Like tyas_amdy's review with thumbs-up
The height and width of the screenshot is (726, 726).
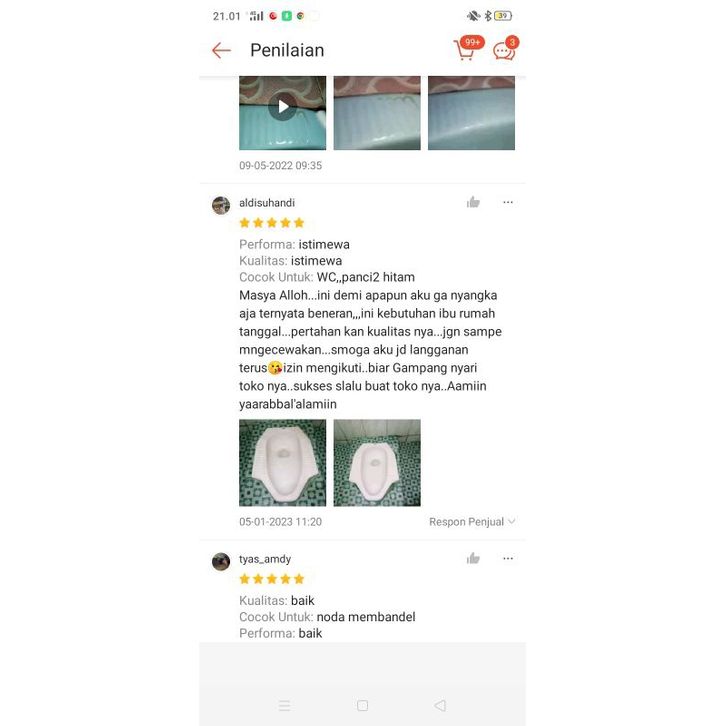coord(473,558)
